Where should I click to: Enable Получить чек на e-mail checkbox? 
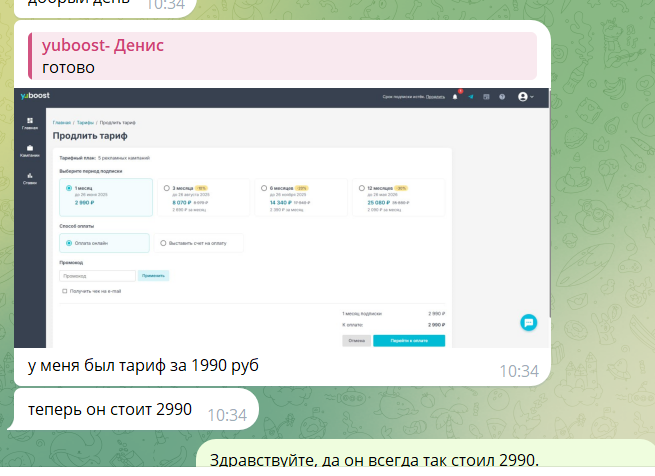tap(65, 291)
